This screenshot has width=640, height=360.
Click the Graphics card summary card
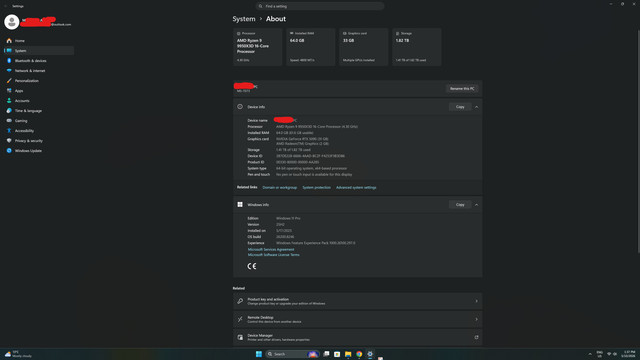pyautogui.click(x=364, y=47)
